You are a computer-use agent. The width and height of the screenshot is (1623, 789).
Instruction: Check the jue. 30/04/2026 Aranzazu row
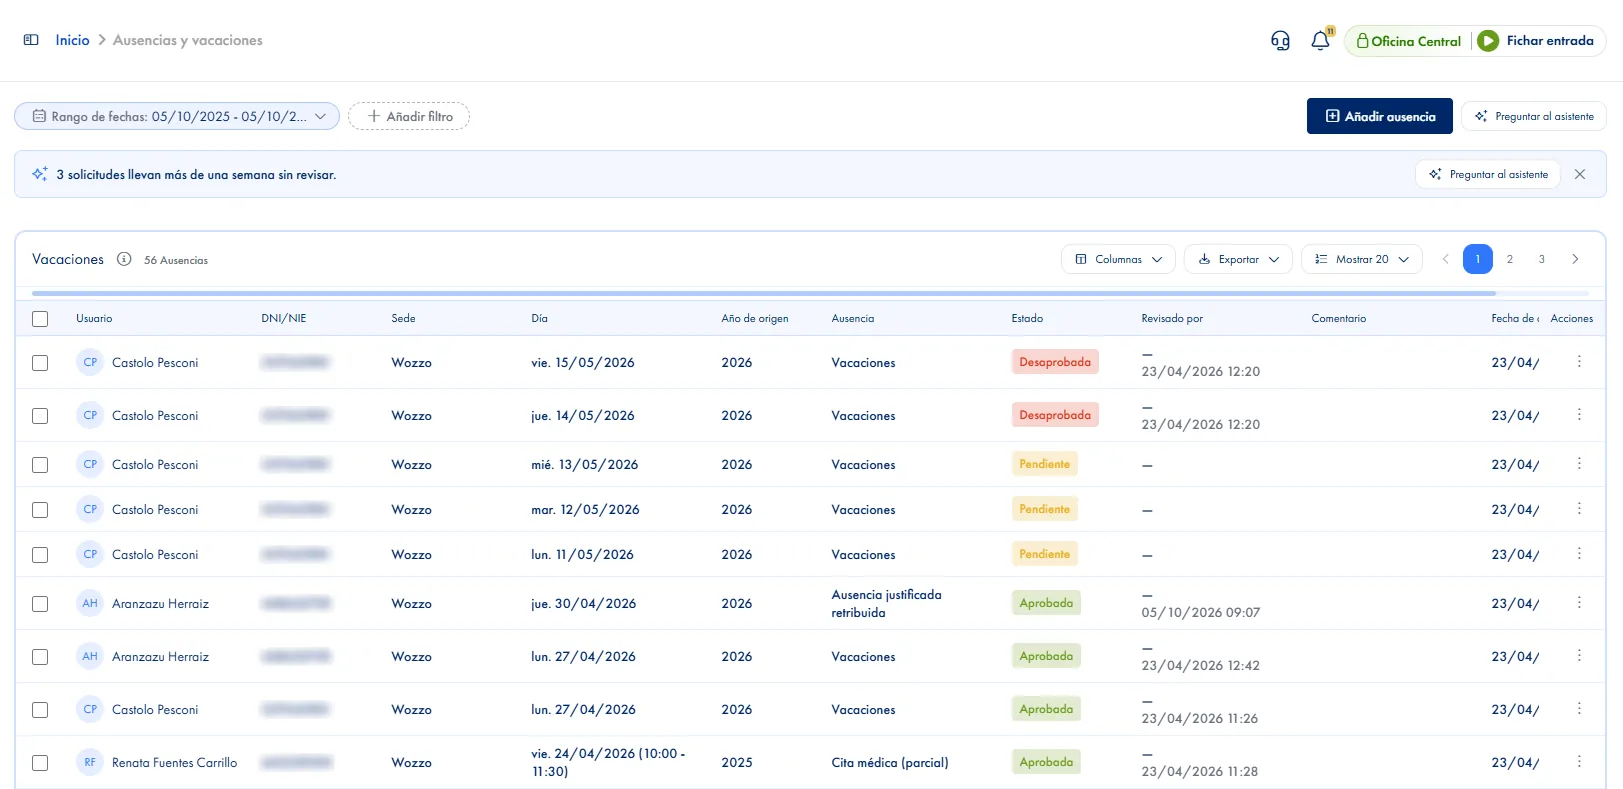tap(40, 604)
